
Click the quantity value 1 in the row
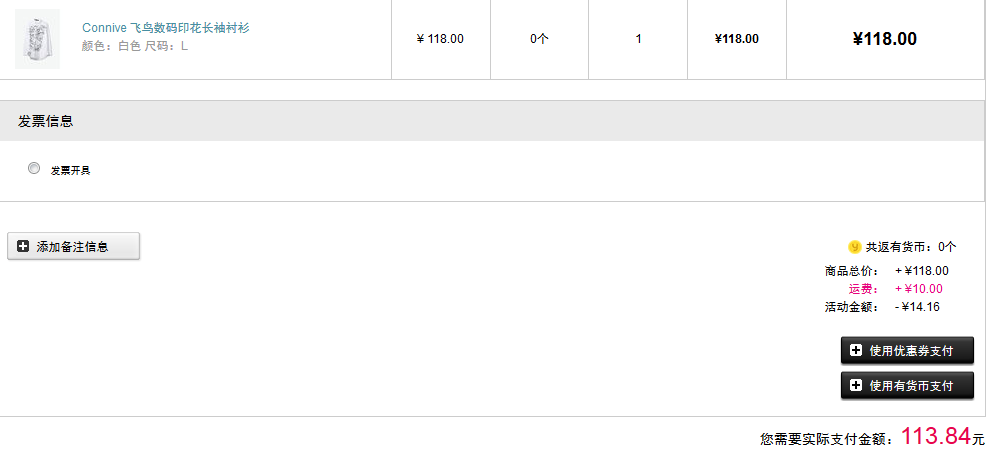tap(638, 39)
